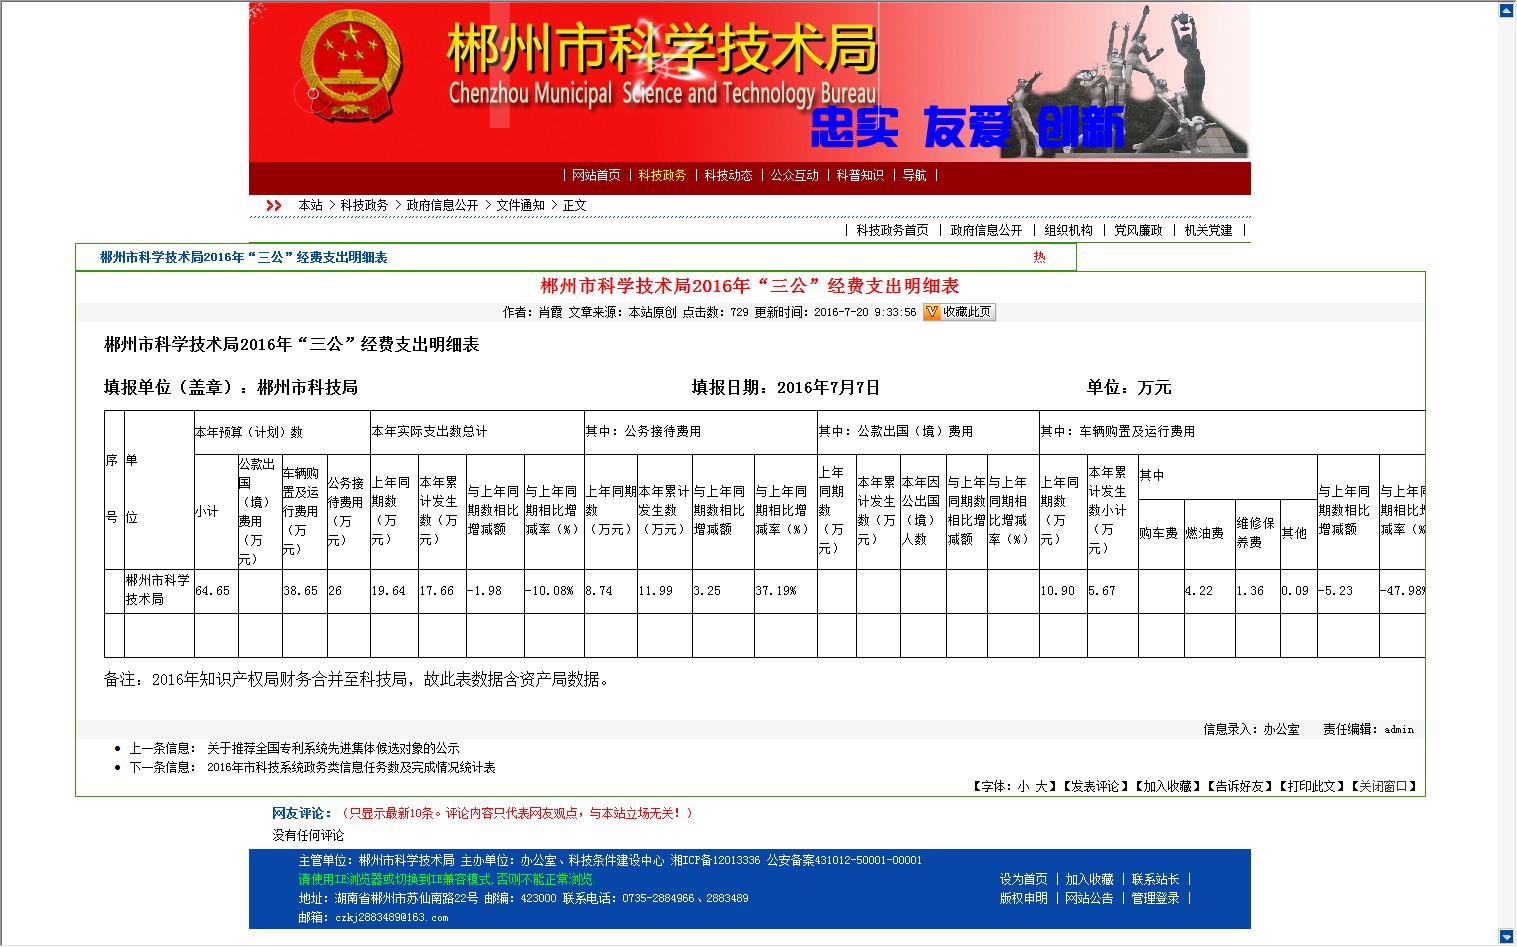Click the 填报日期：2016年7月7日 text
1517x947 pixels.
click(785, 387)
